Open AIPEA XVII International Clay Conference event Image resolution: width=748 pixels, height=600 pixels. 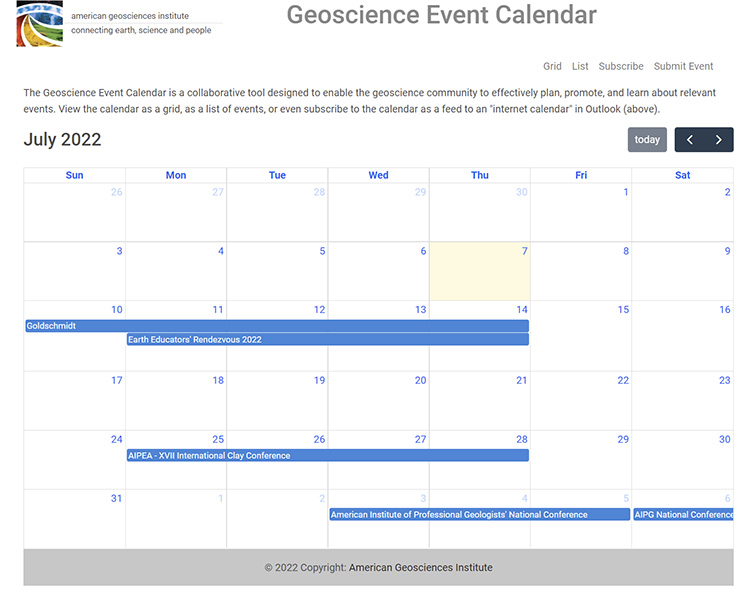(x=327, y=456)
